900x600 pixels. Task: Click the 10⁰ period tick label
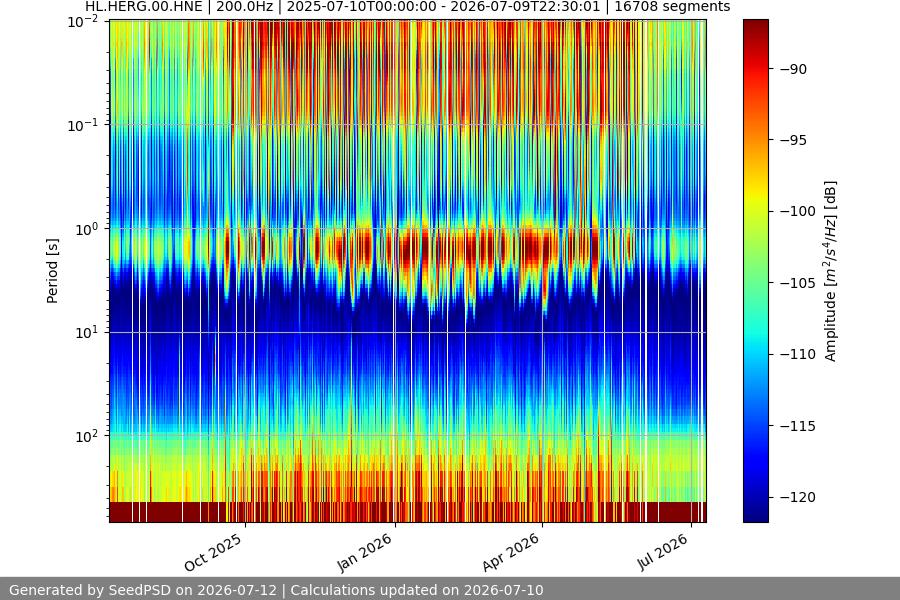(86, 229)
